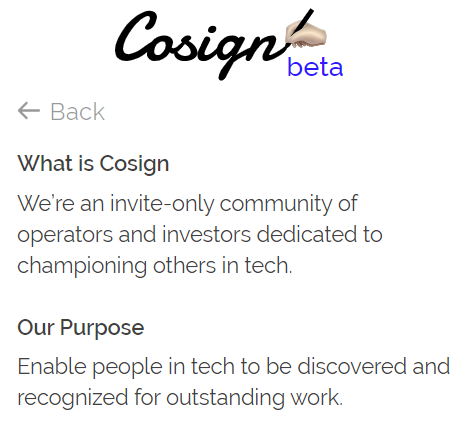Image resolution: width=465 pixels, height=427 pixels.
Task: Click the word "championing" in the paragraph
Action: 82,266
